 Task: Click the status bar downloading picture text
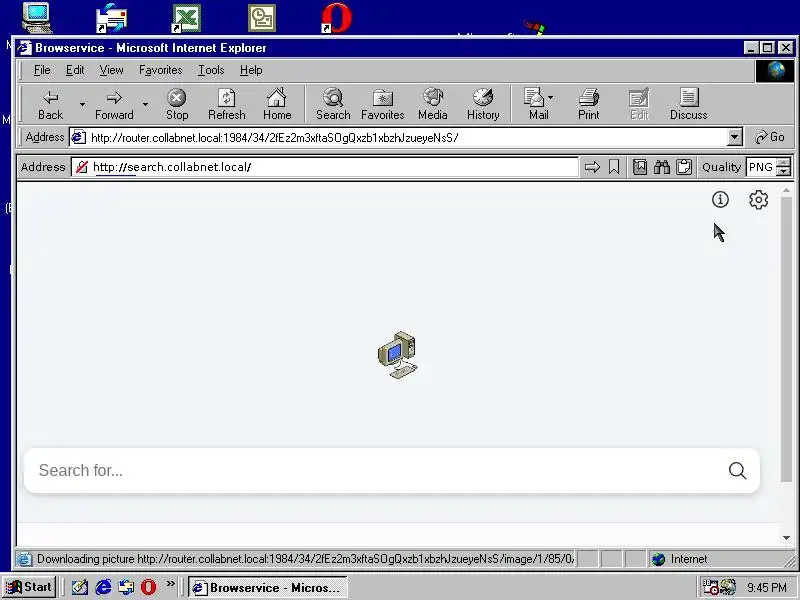coord(305,559)
